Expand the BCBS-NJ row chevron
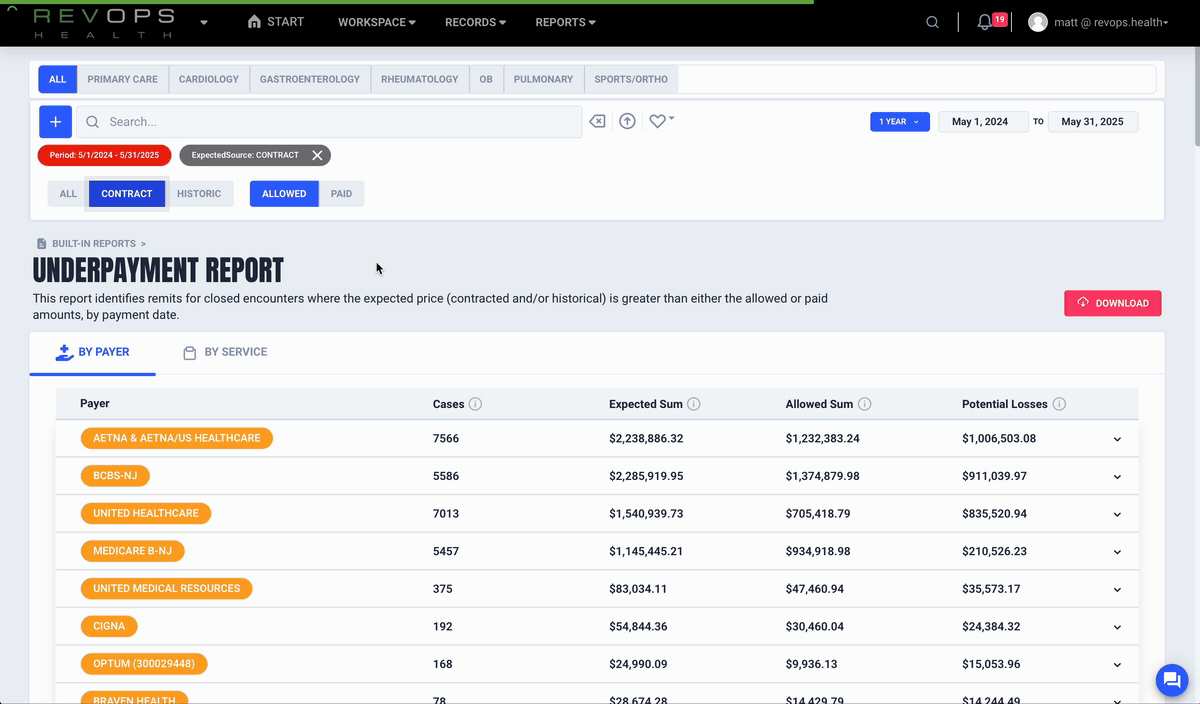Screen dimensions: 1200x704 pyautogui.click(x=1117, y=477)
